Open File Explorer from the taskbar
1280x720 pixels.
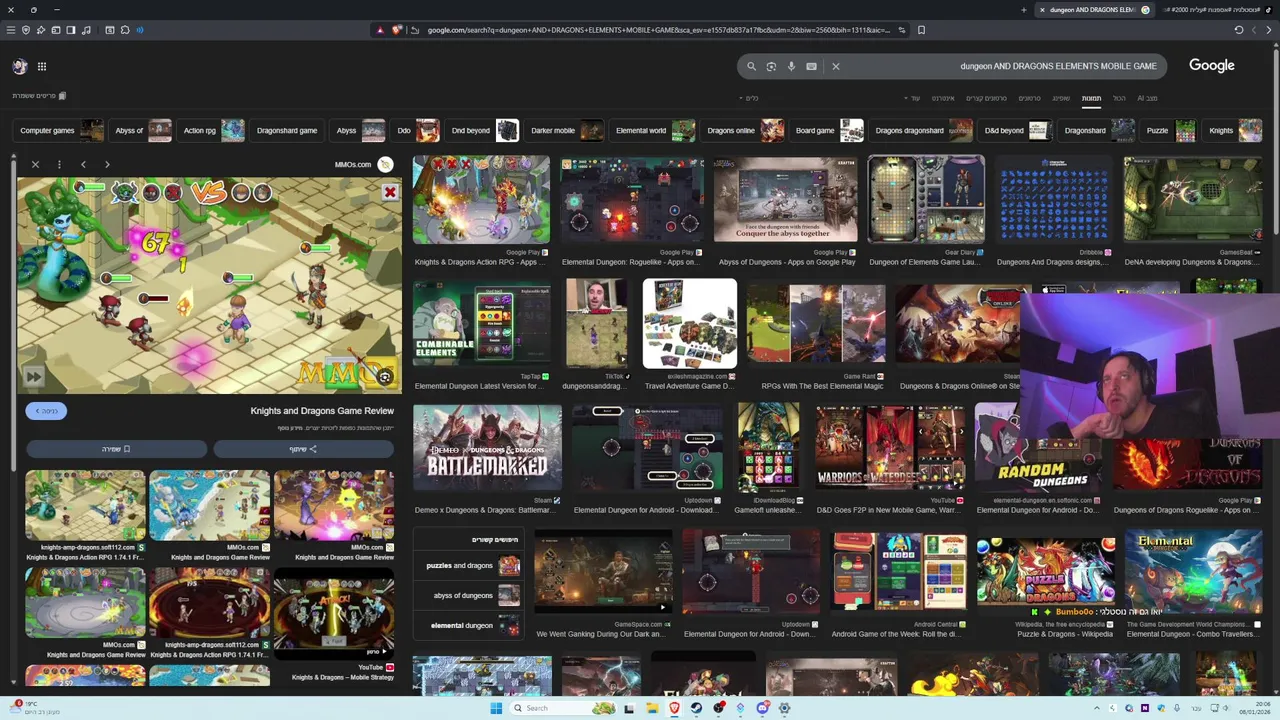click(x=651, y=708)
